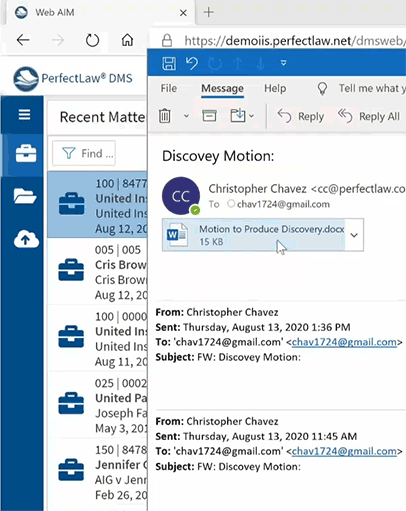Click the Tell me what lightbulb icon

point(322,89)
